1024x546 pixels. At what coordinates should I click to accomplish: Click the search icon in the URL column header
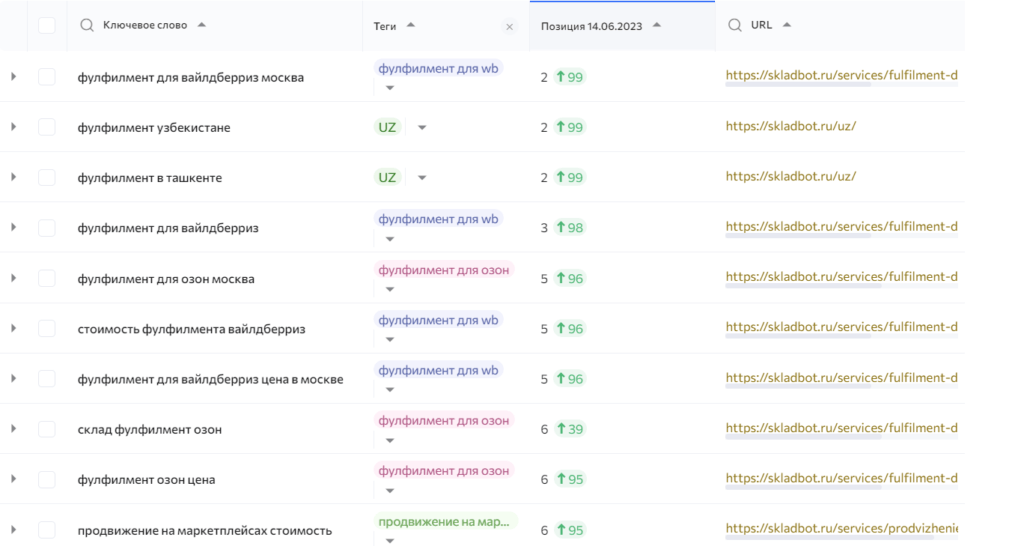pos(735,25)
